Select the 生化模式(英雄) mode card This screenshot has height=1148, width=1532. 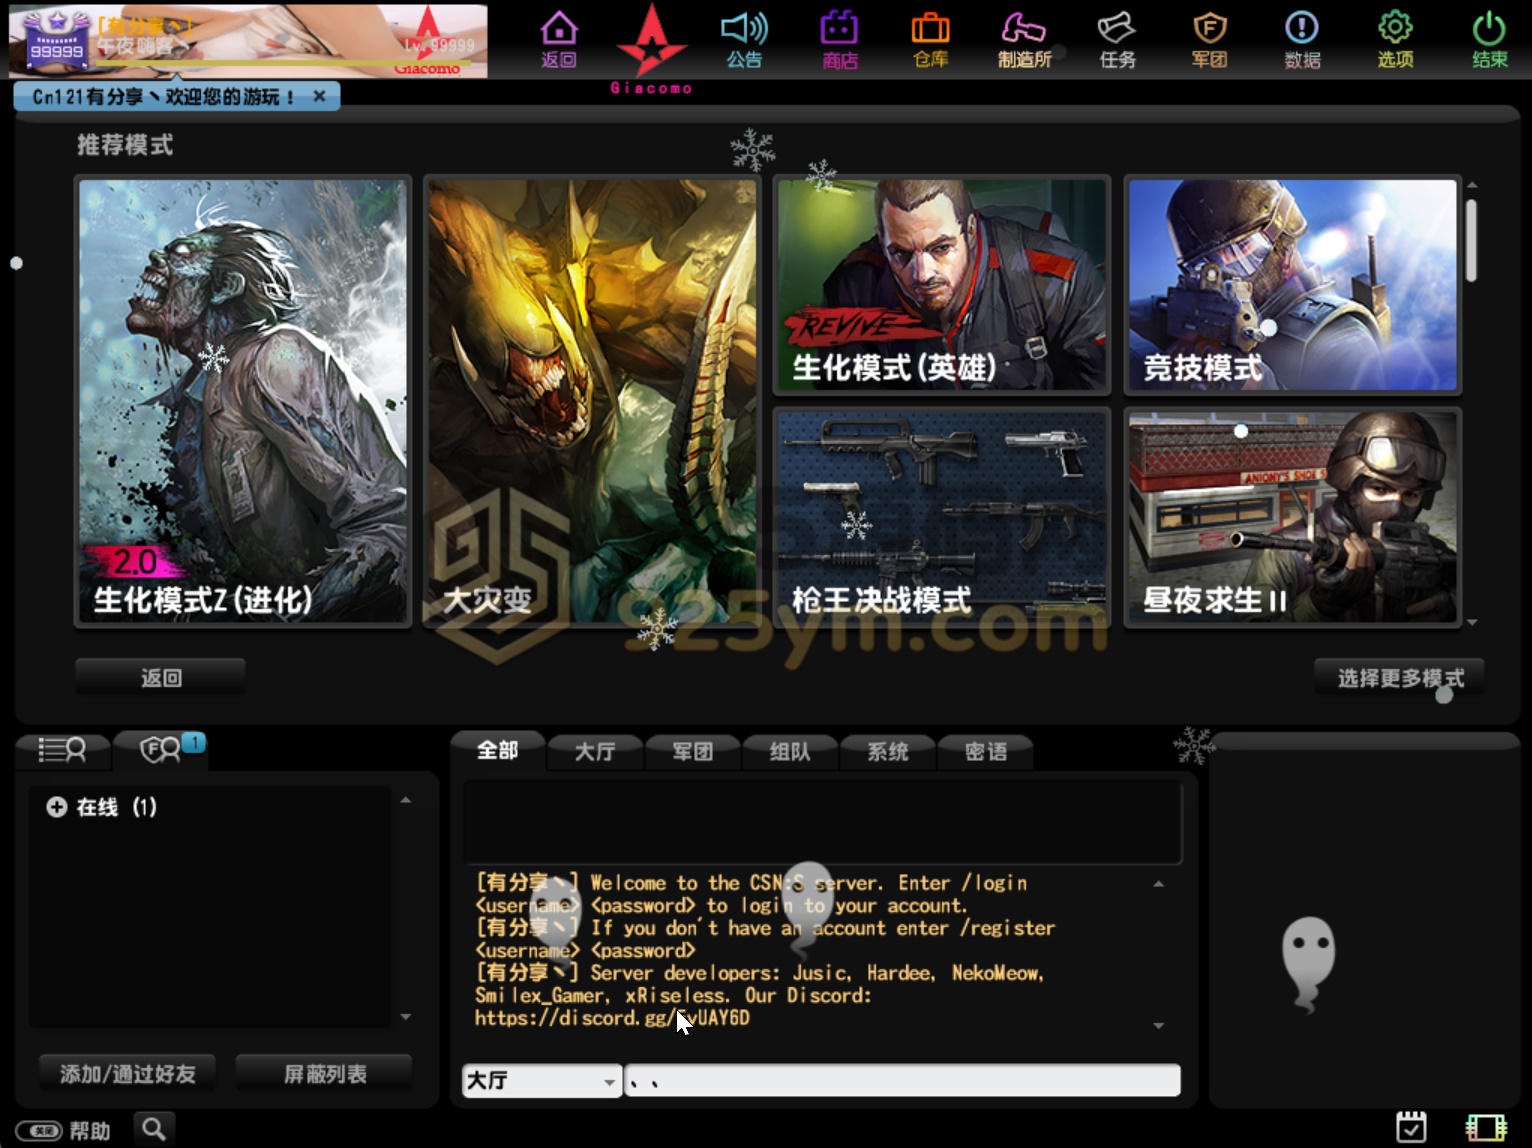[x=942, y=285]
